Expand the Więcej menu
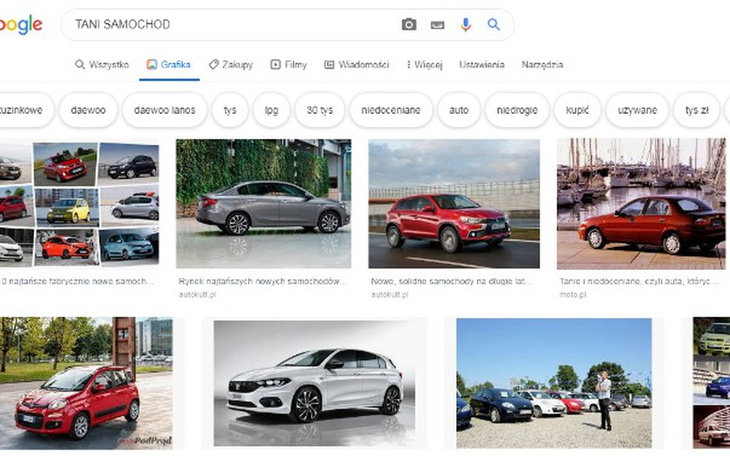Screen dimensions: 730x456 coord(424,64)
